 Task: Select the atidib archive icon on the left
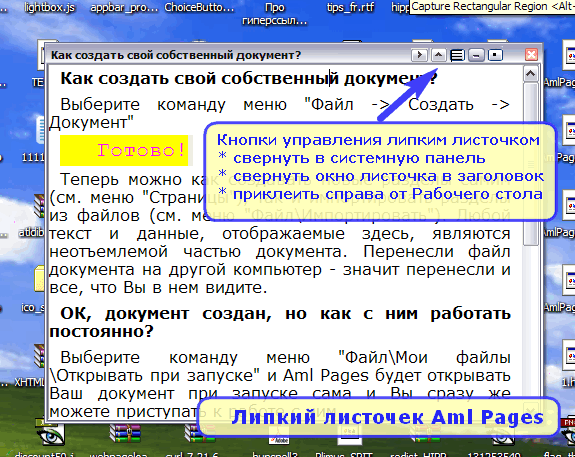tap(40, 206)
